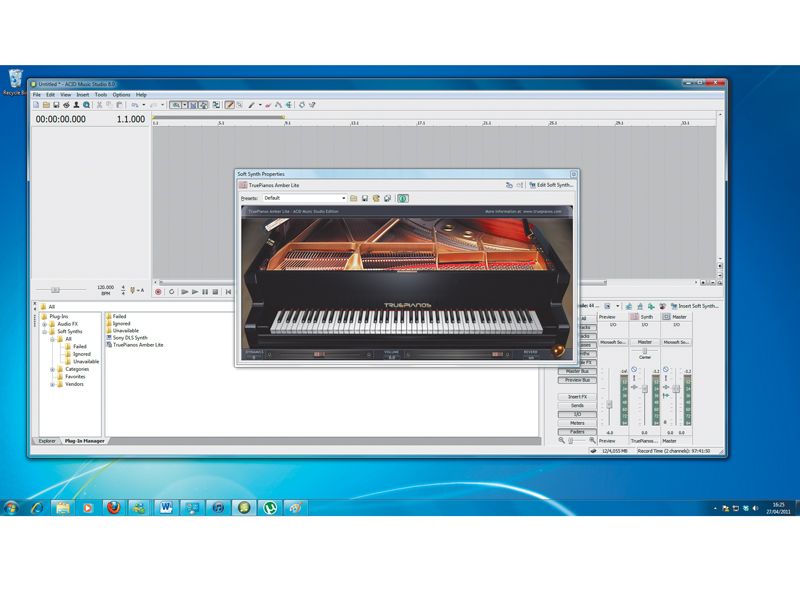Click the Preview channel volume fader
The width and height of the screenshot is (800, 600).
click(609, 405)
